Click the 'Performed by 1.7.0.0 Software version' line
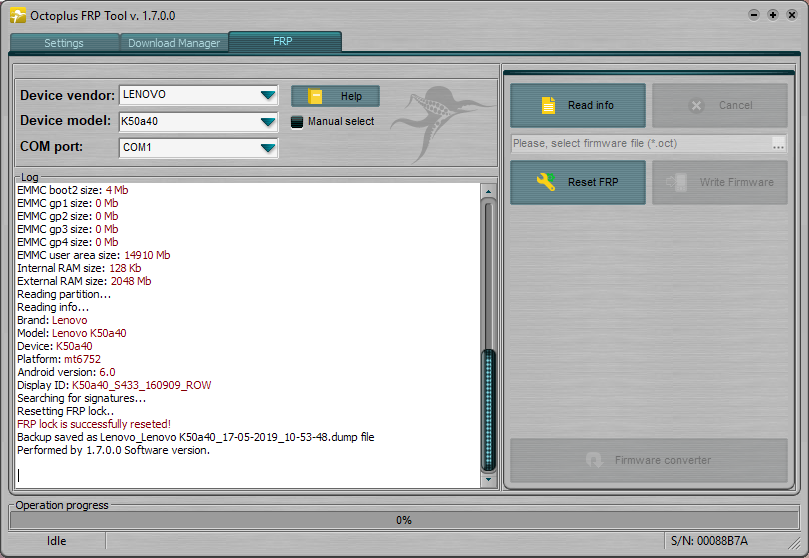This screenshot has height=558, width=809. 114,450
